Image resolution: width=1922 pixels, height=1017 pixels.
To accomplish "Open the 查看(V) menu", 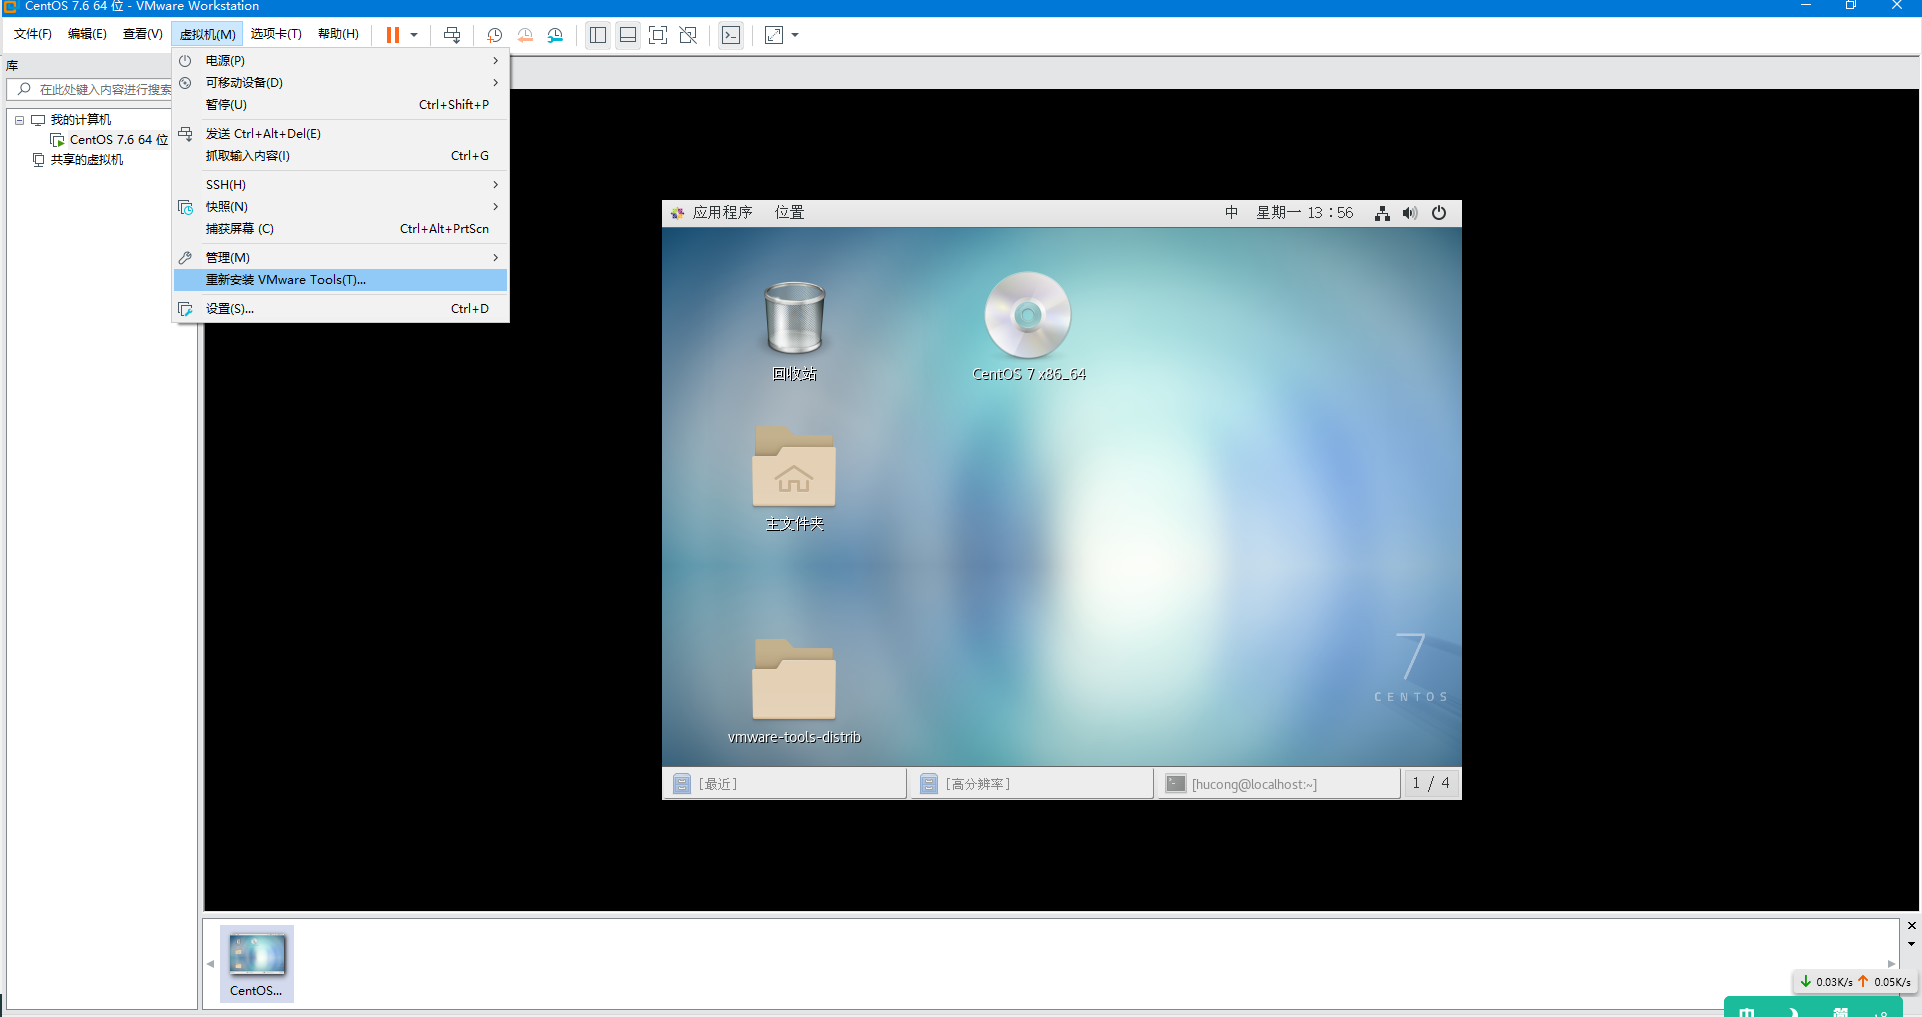I will (x=142, y=34).
